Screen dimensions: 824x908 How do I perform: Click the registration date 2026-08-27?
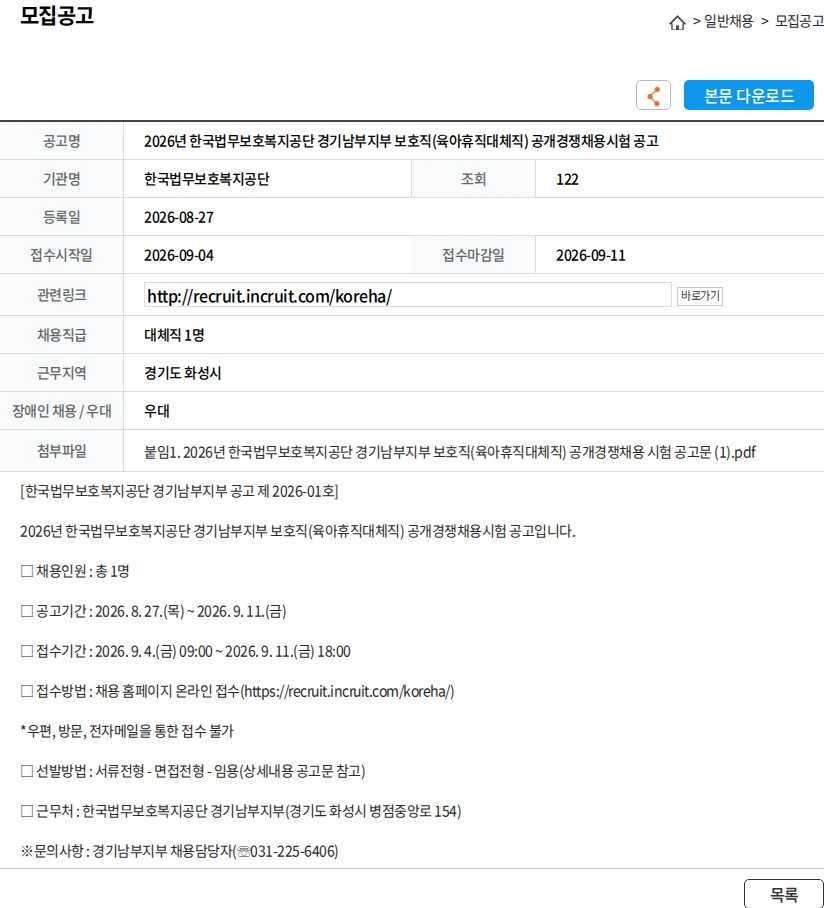coord(179,218)
